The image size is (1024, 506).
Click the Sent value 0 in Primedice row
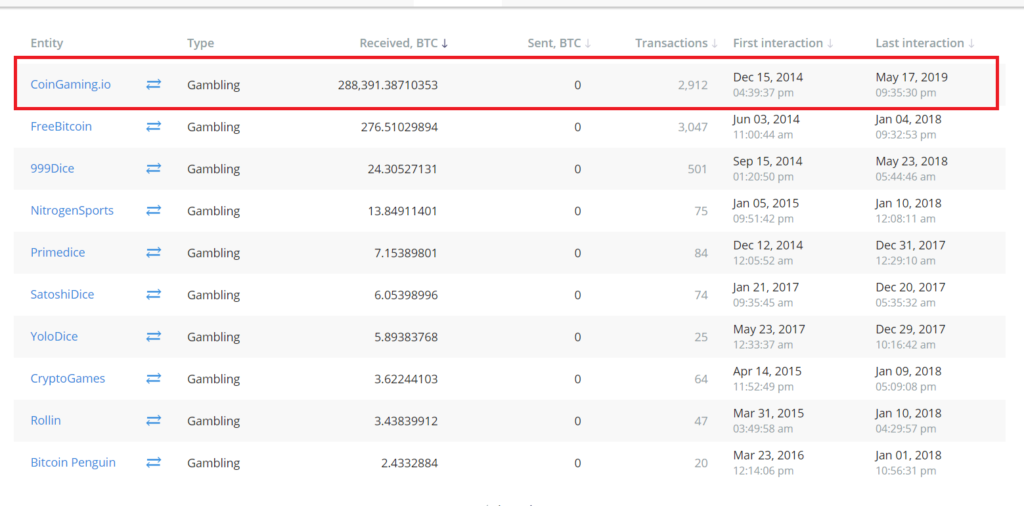click(577, 253)
